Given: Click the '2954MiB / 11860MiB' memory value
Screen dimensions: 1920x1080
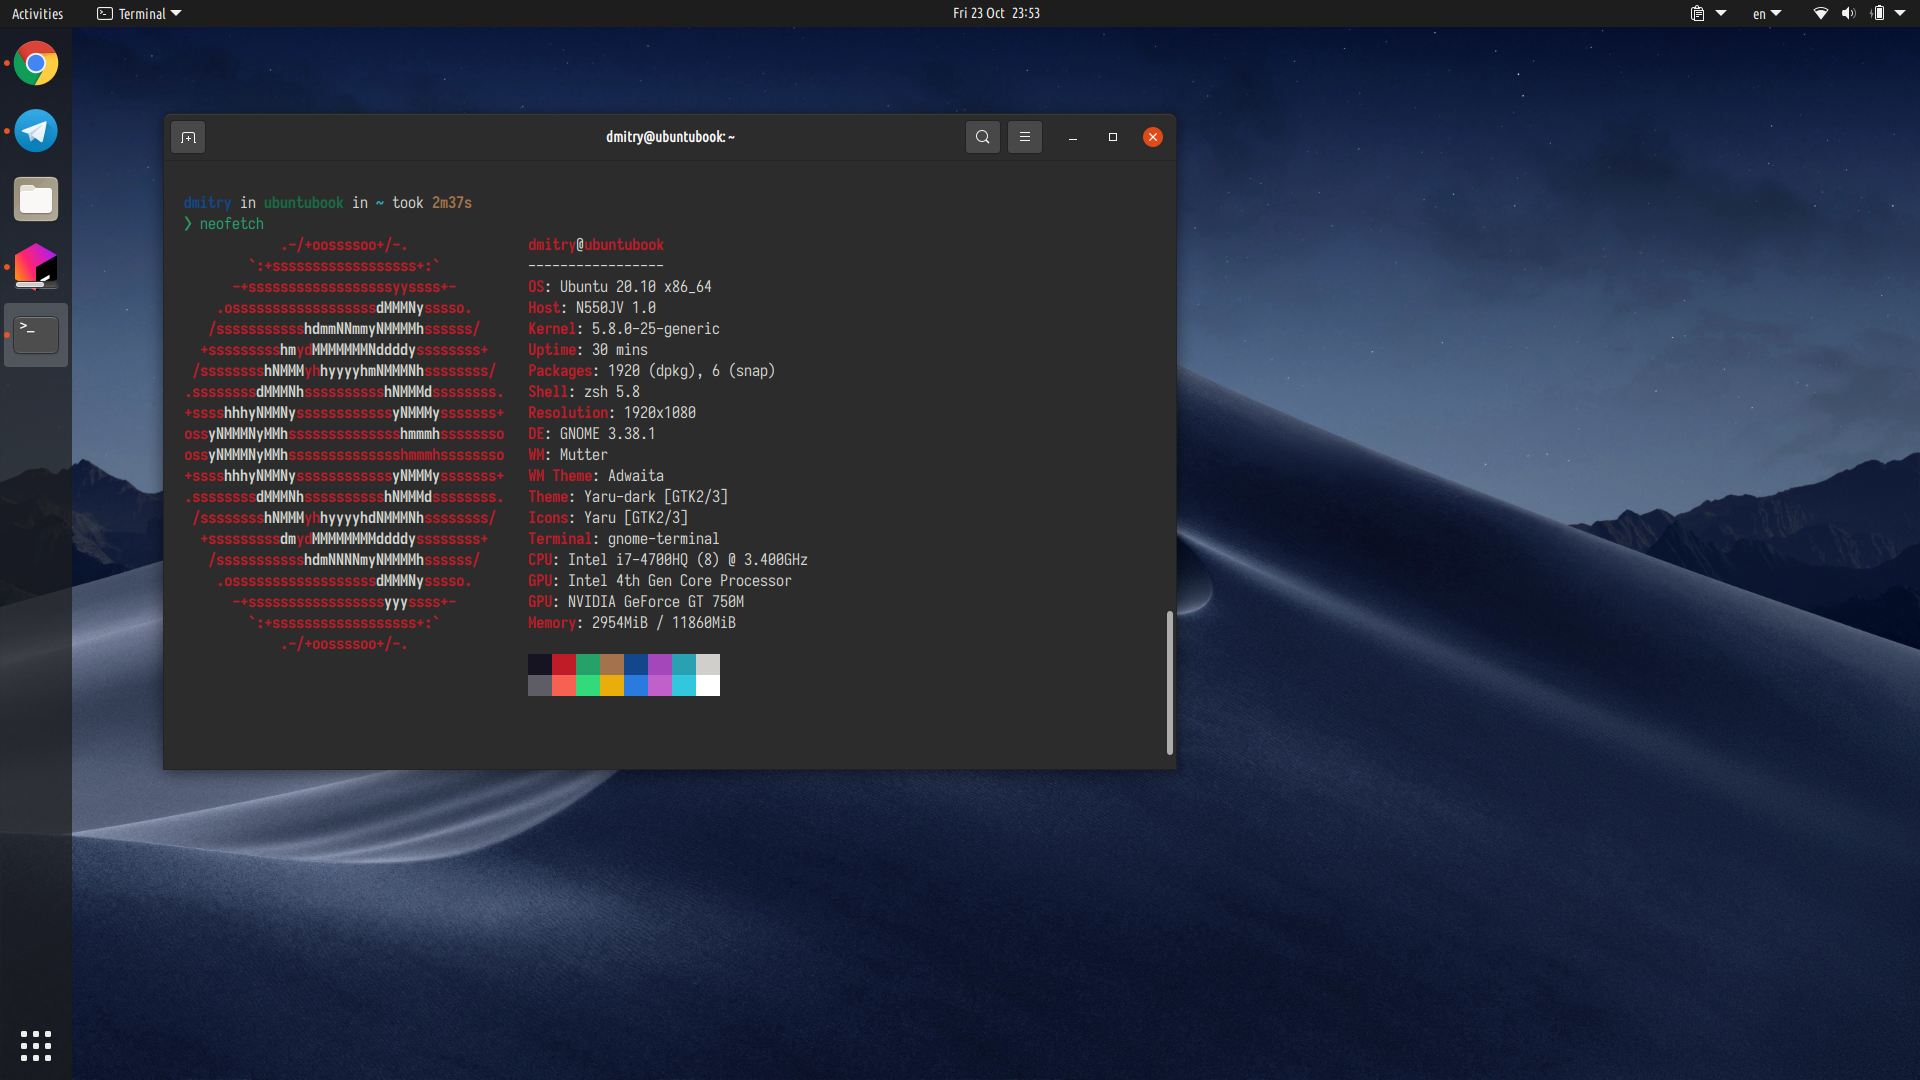Looking at the screenshot, I should [664, 623].
